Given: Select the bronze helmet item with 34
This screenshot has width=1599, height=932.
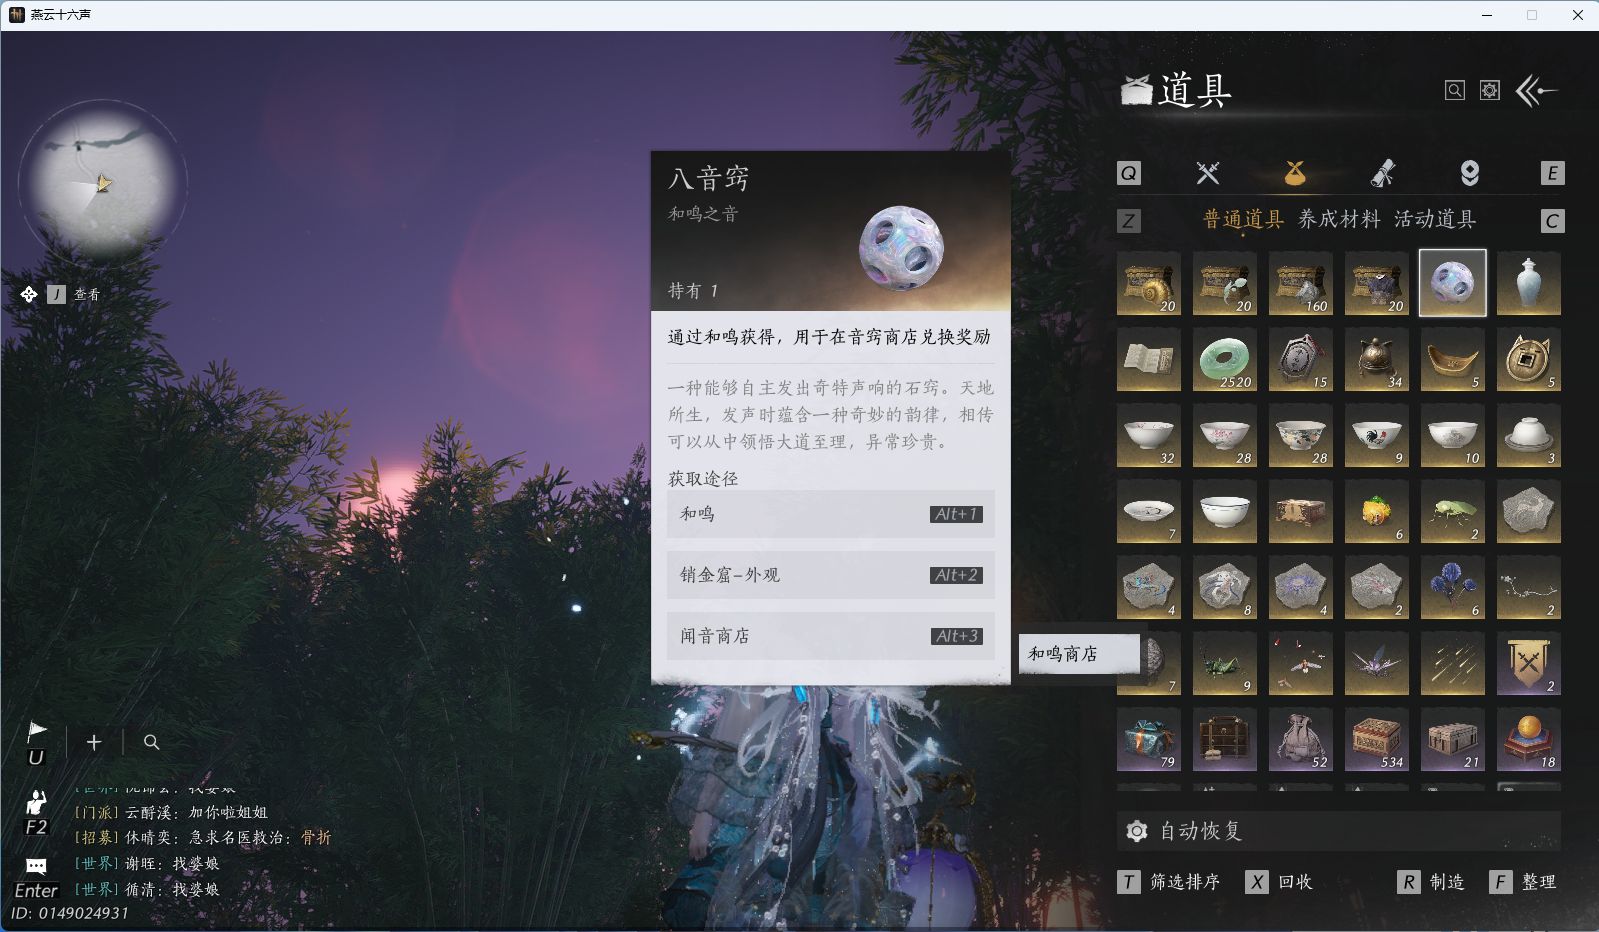Looking at the screenshot, I should coord(1376,359).
